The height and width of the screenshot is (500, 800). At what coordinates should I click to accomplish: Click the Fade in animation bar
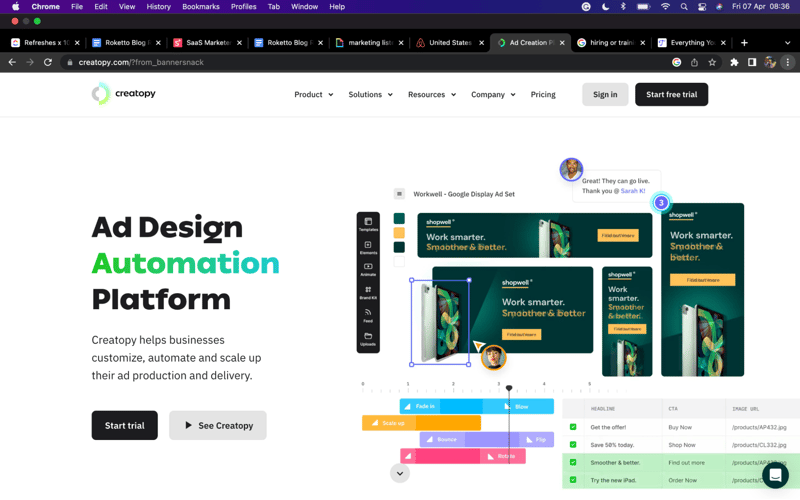(x=441, y=406)
